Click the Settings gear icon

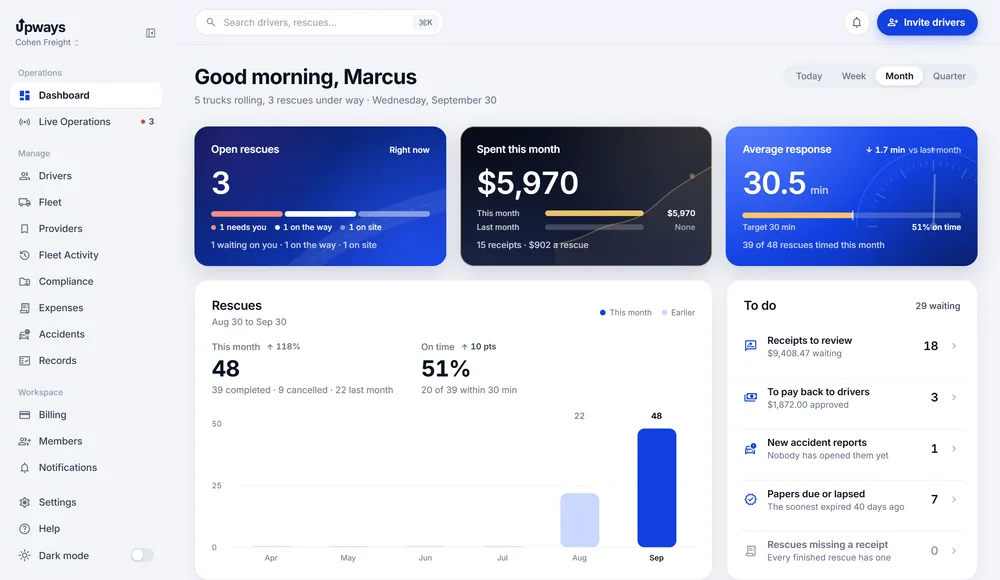pos(25,502)
